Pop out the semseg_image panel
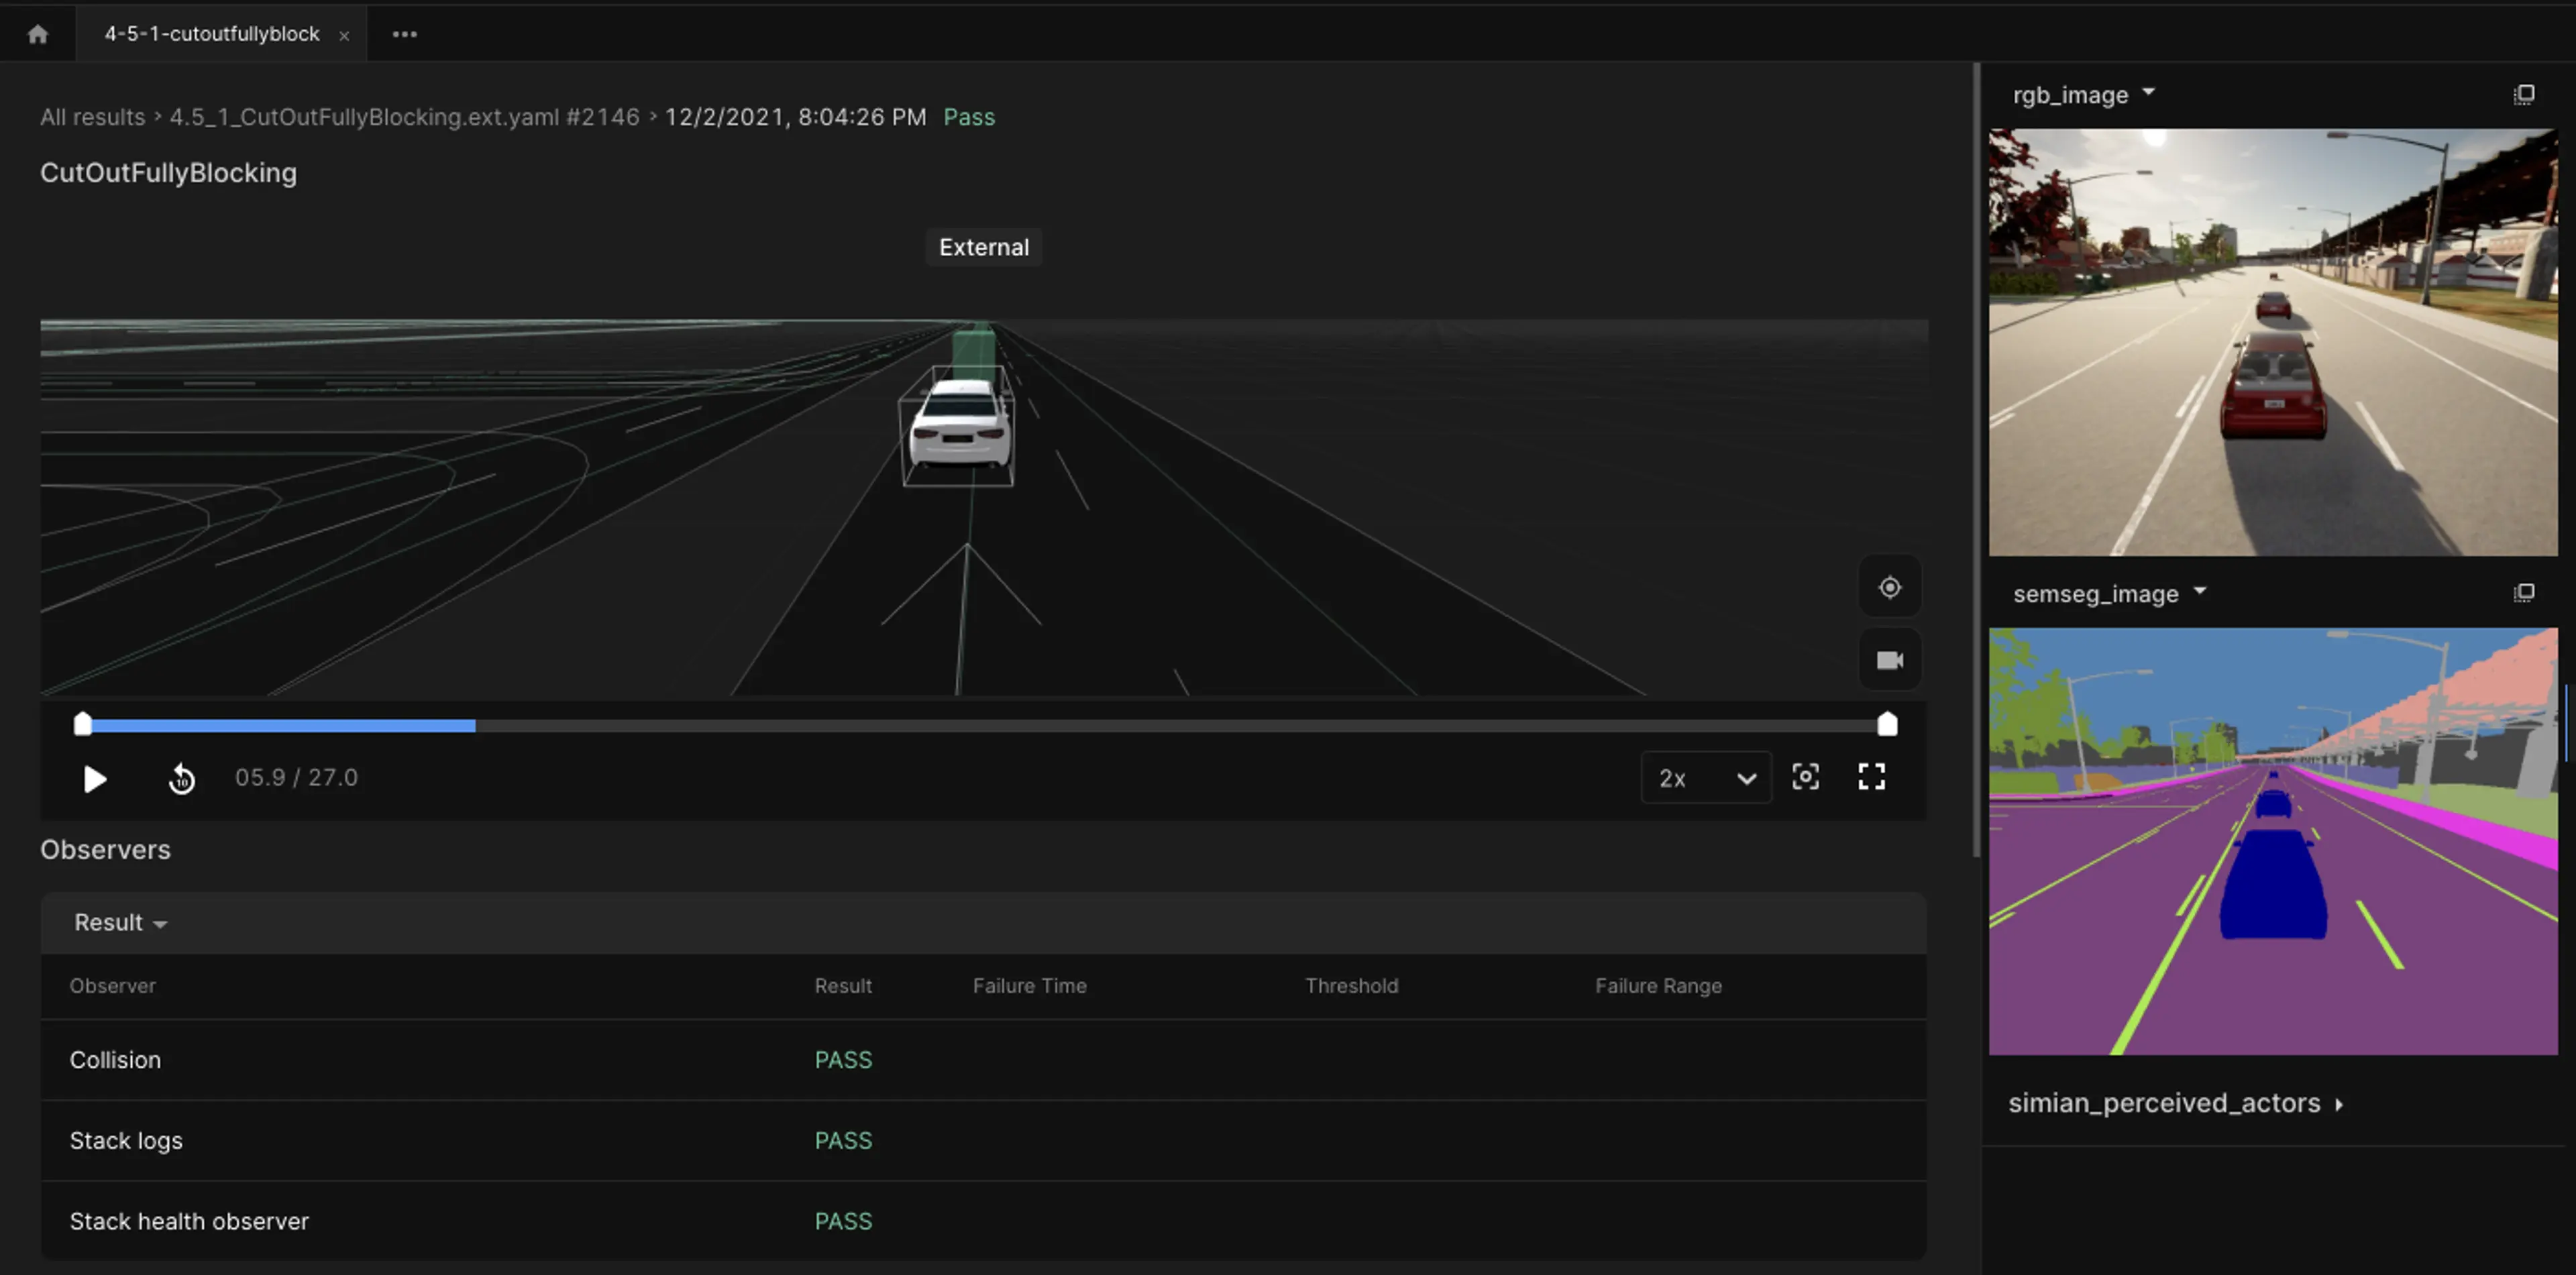The height and width of the screenshot is (1275, 2576). coord(2524,593)
